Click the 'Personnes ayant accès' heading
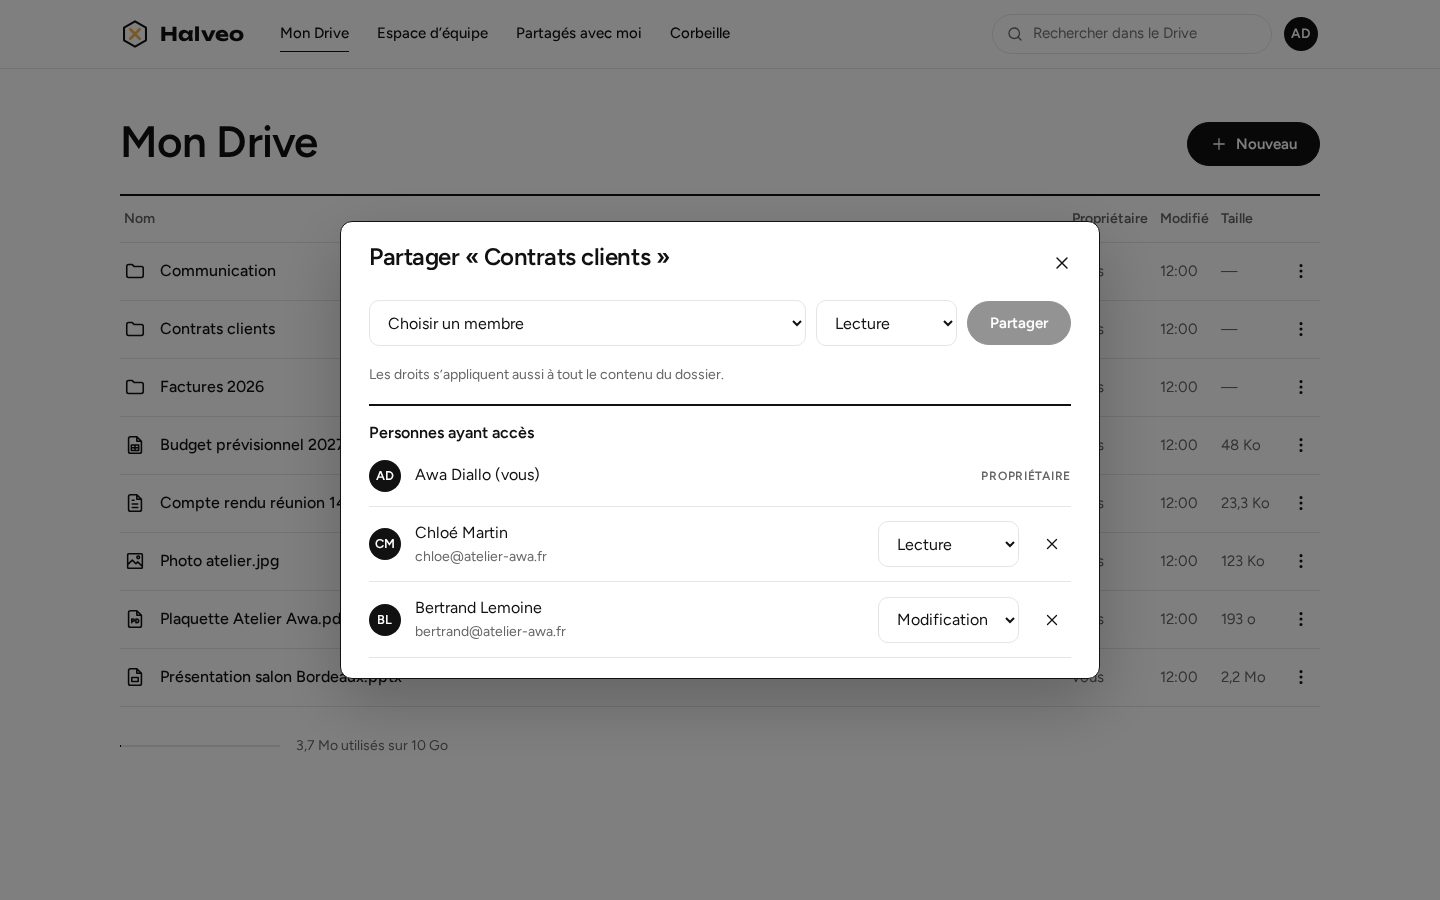This screenshot has width=1440, height=900. 451,433
